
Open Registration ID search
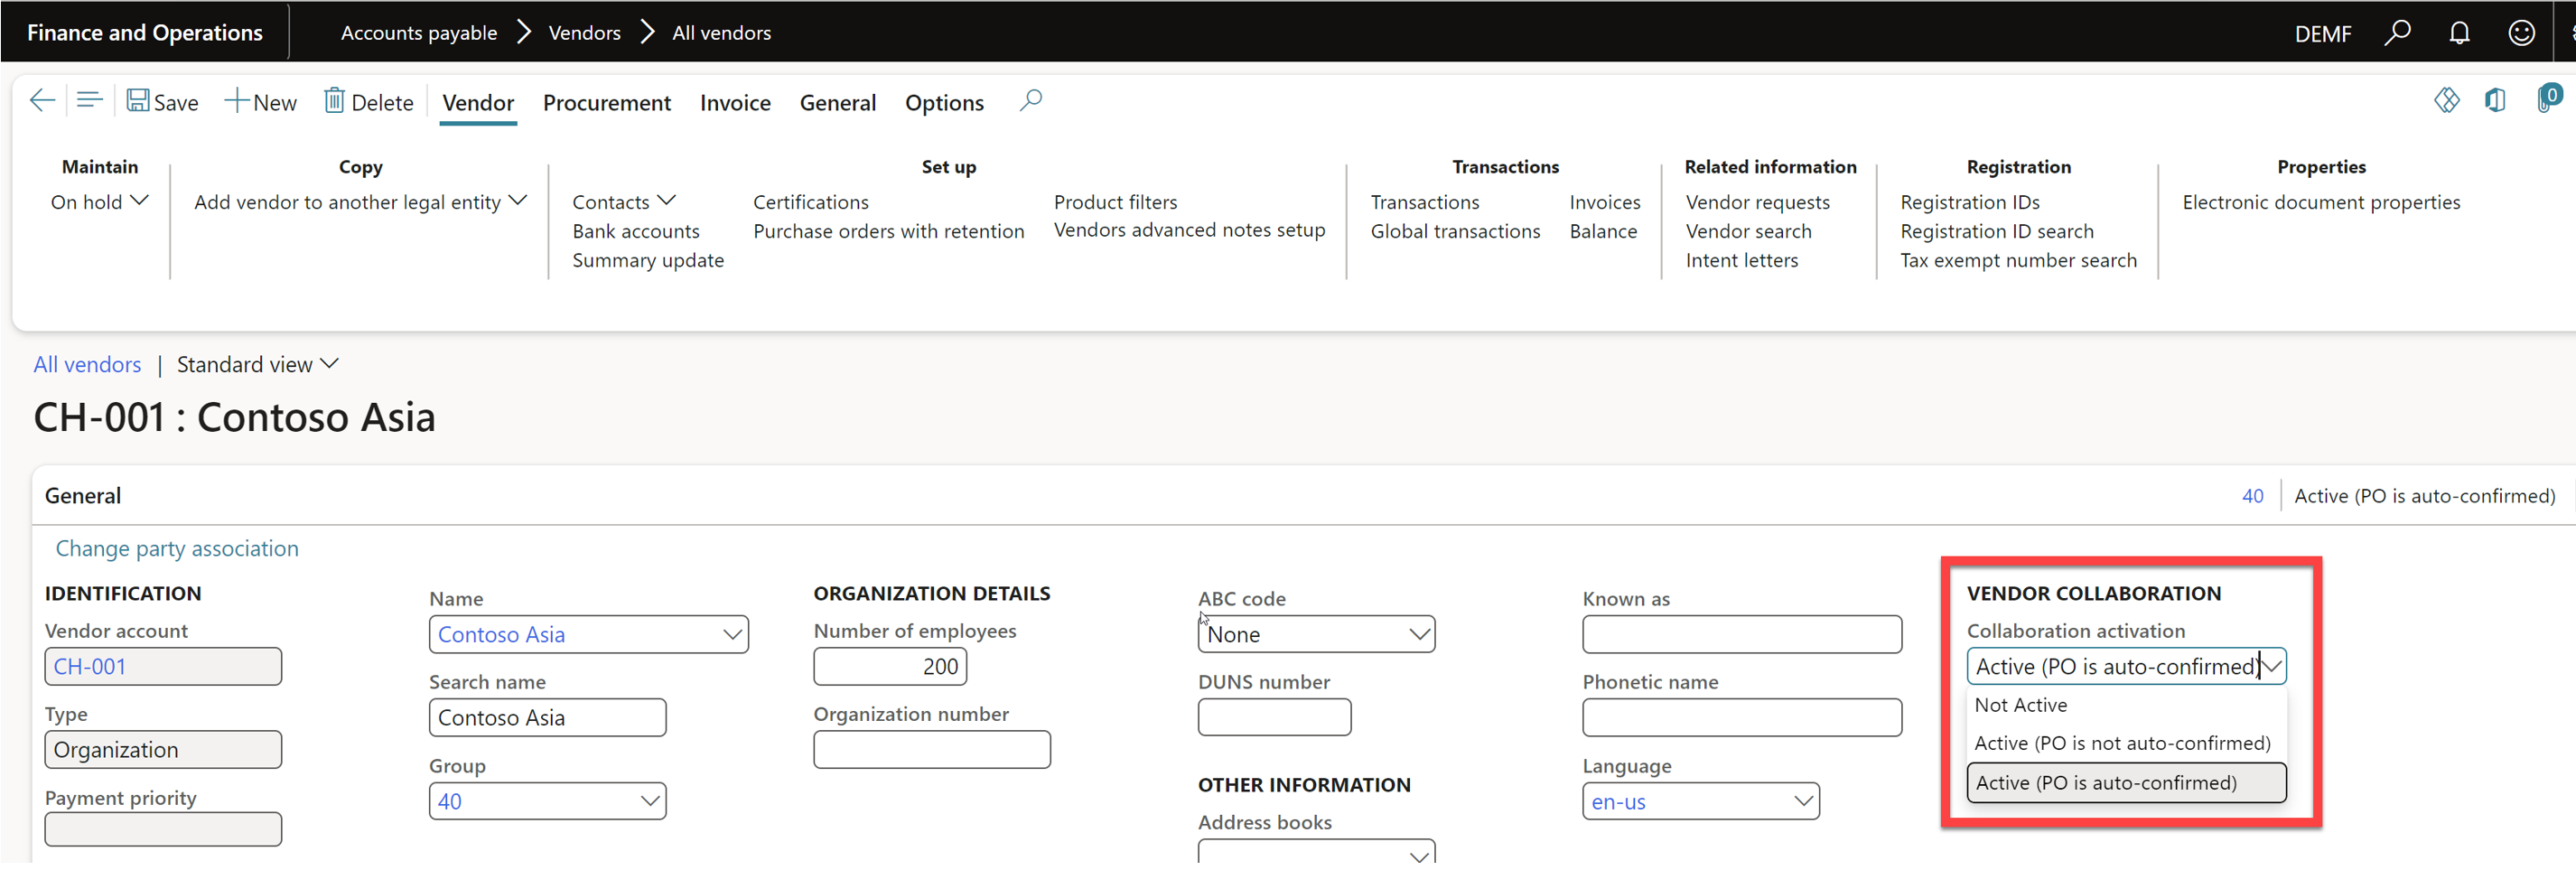(x=1997, y=231)
